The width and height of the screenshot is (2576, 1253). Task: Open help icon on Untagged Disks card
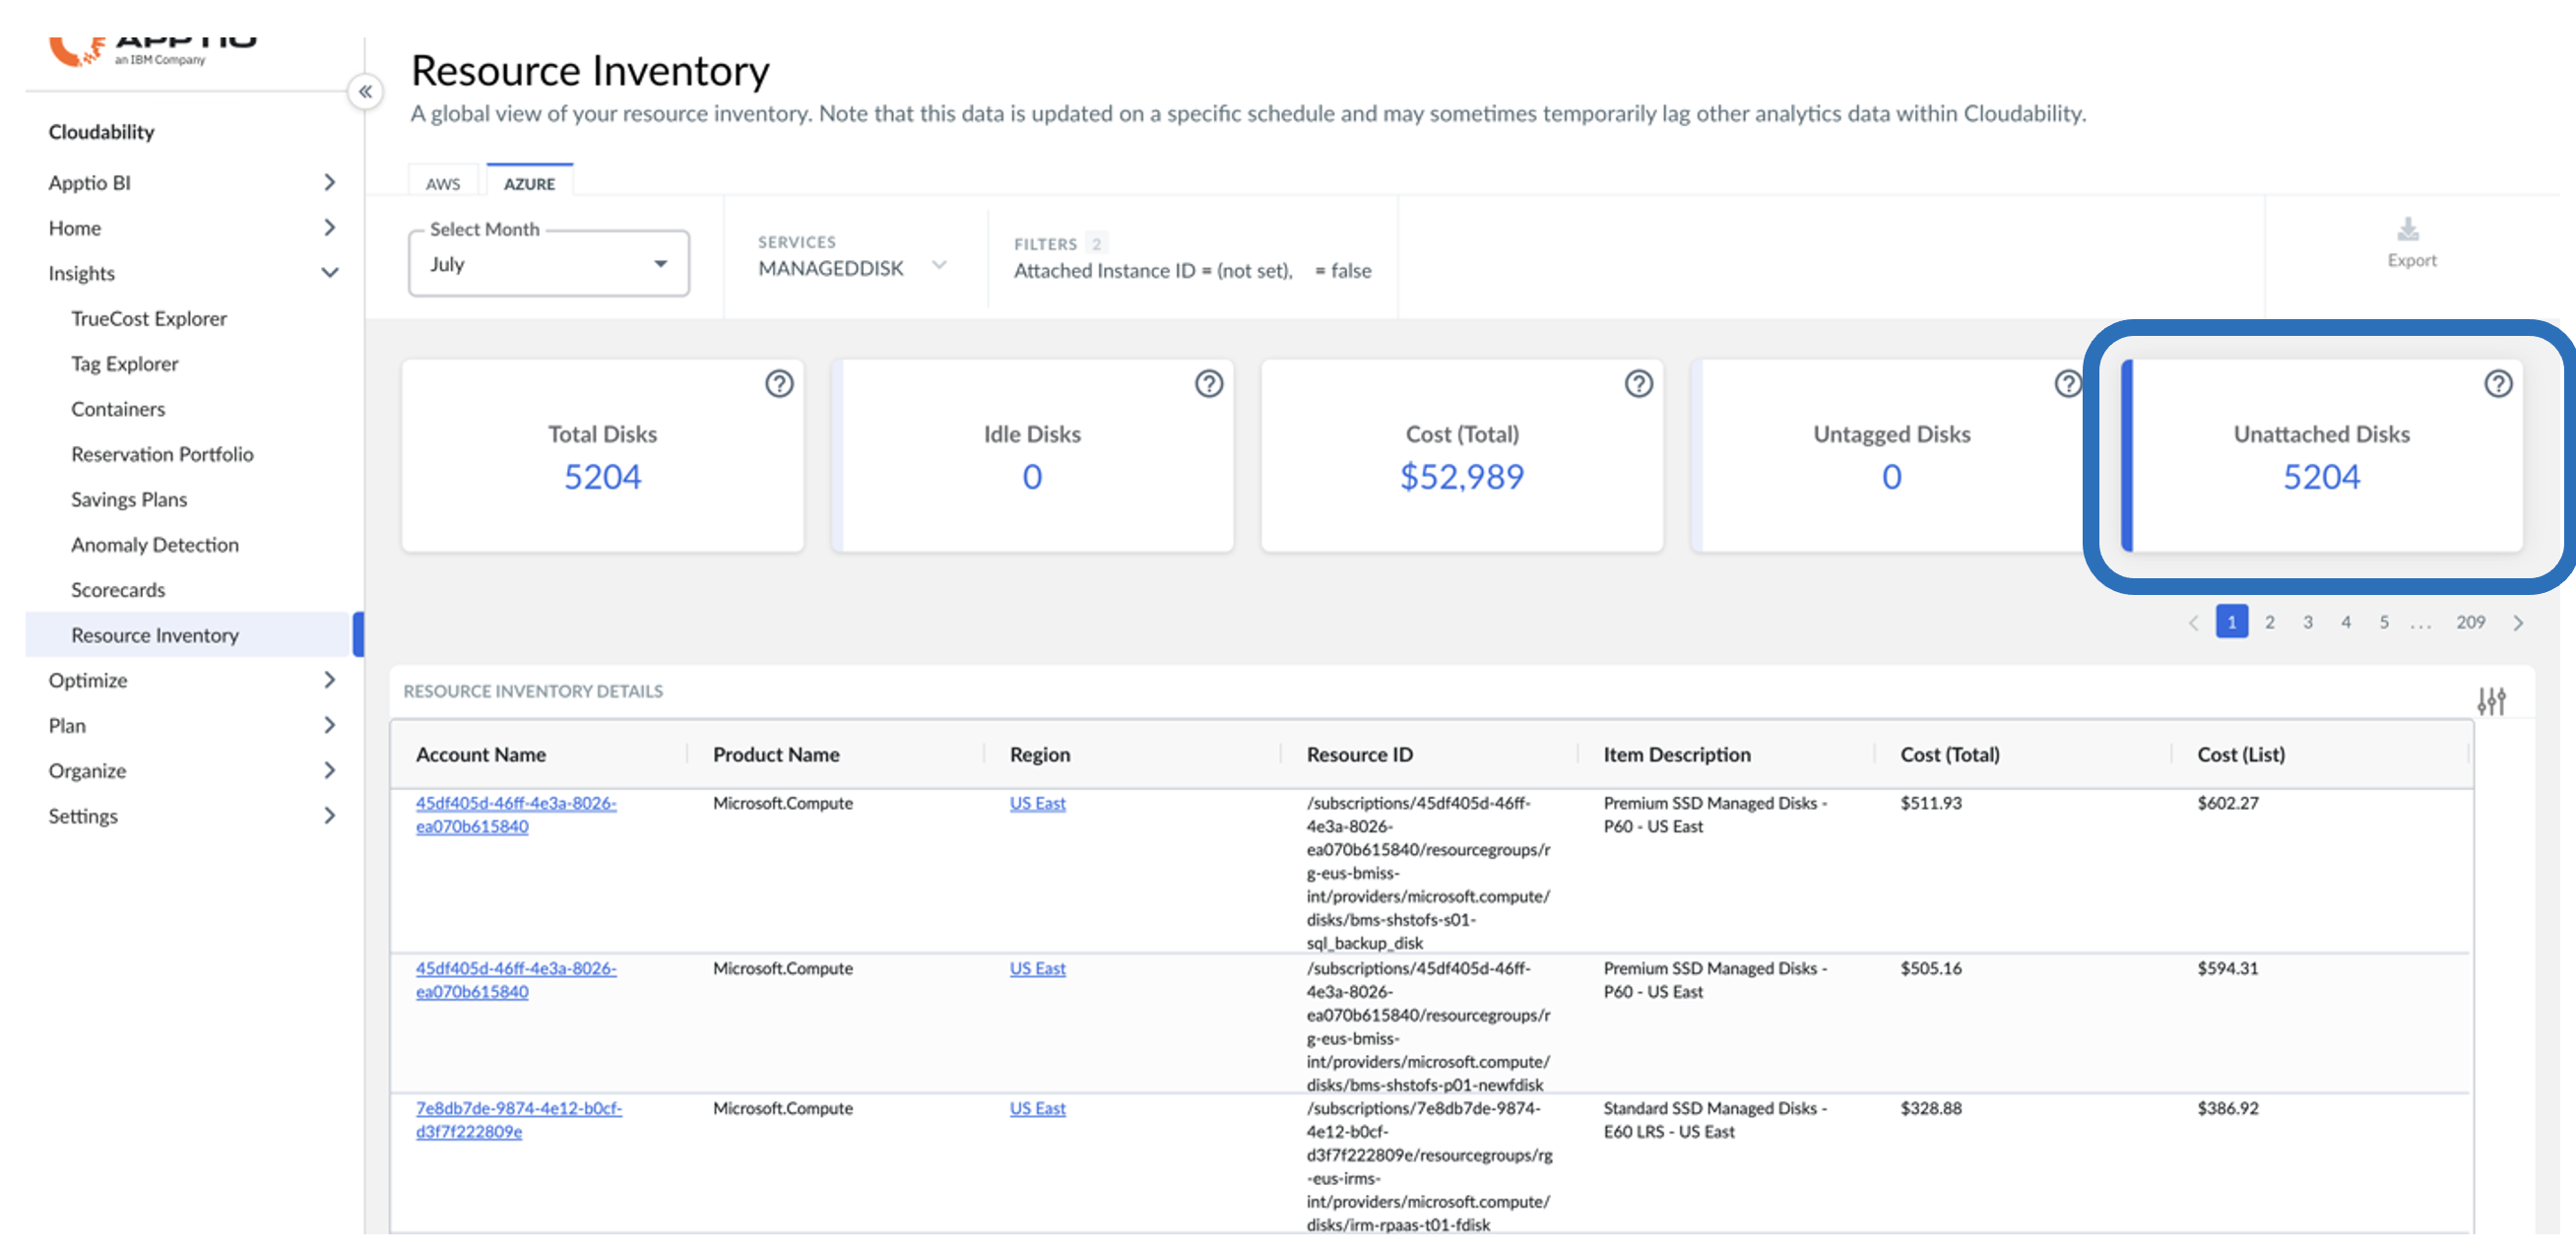(x=2068, y=383)
